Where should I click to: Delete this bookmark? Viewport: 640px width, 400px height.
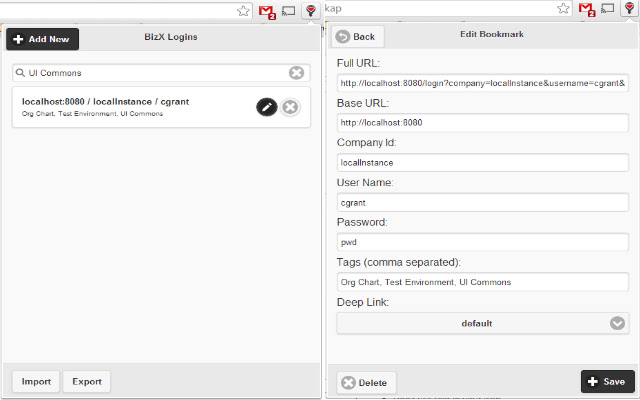[x=367, y=383]
